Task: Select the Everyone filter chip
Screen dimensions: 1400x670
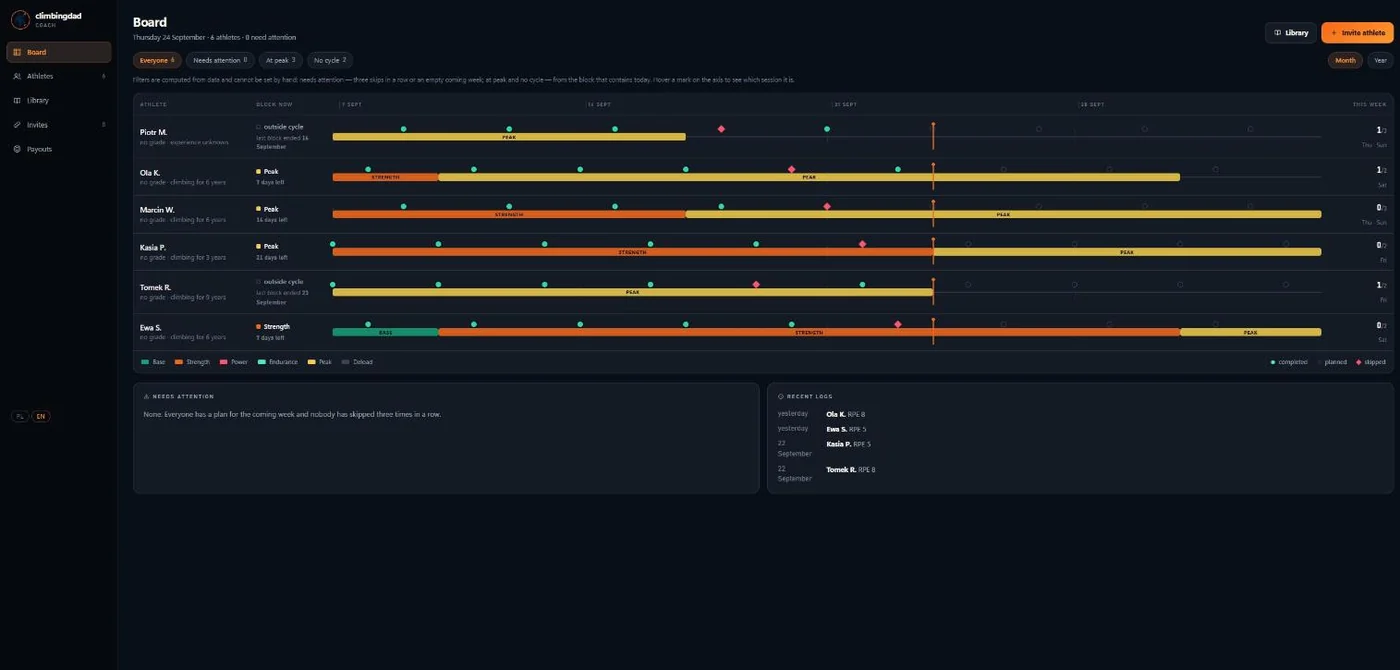Action: tap(157, 60)
